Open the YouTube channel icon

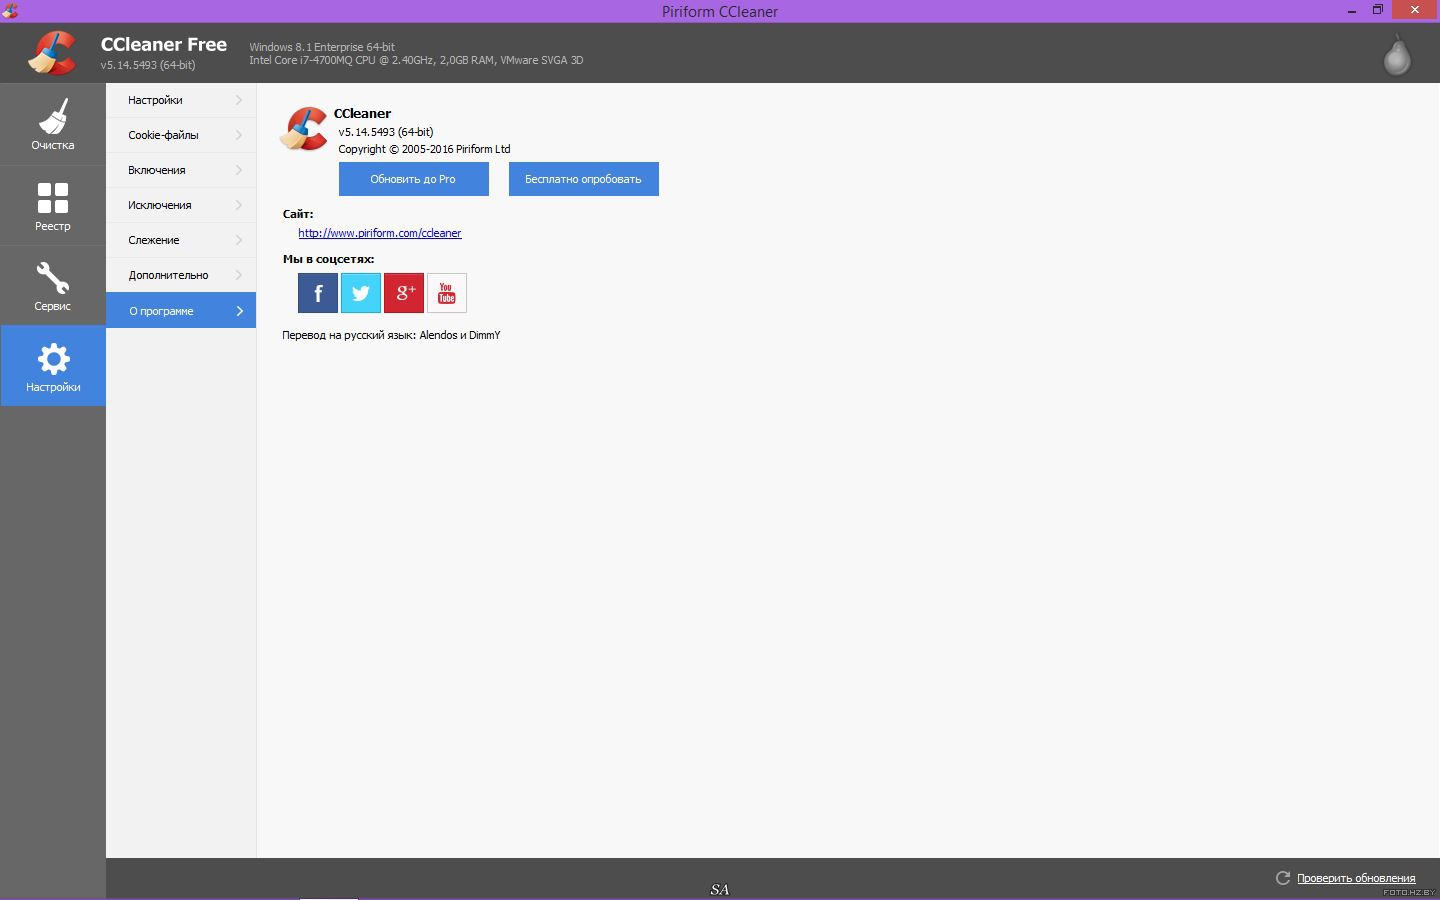[x=447, y=293]
